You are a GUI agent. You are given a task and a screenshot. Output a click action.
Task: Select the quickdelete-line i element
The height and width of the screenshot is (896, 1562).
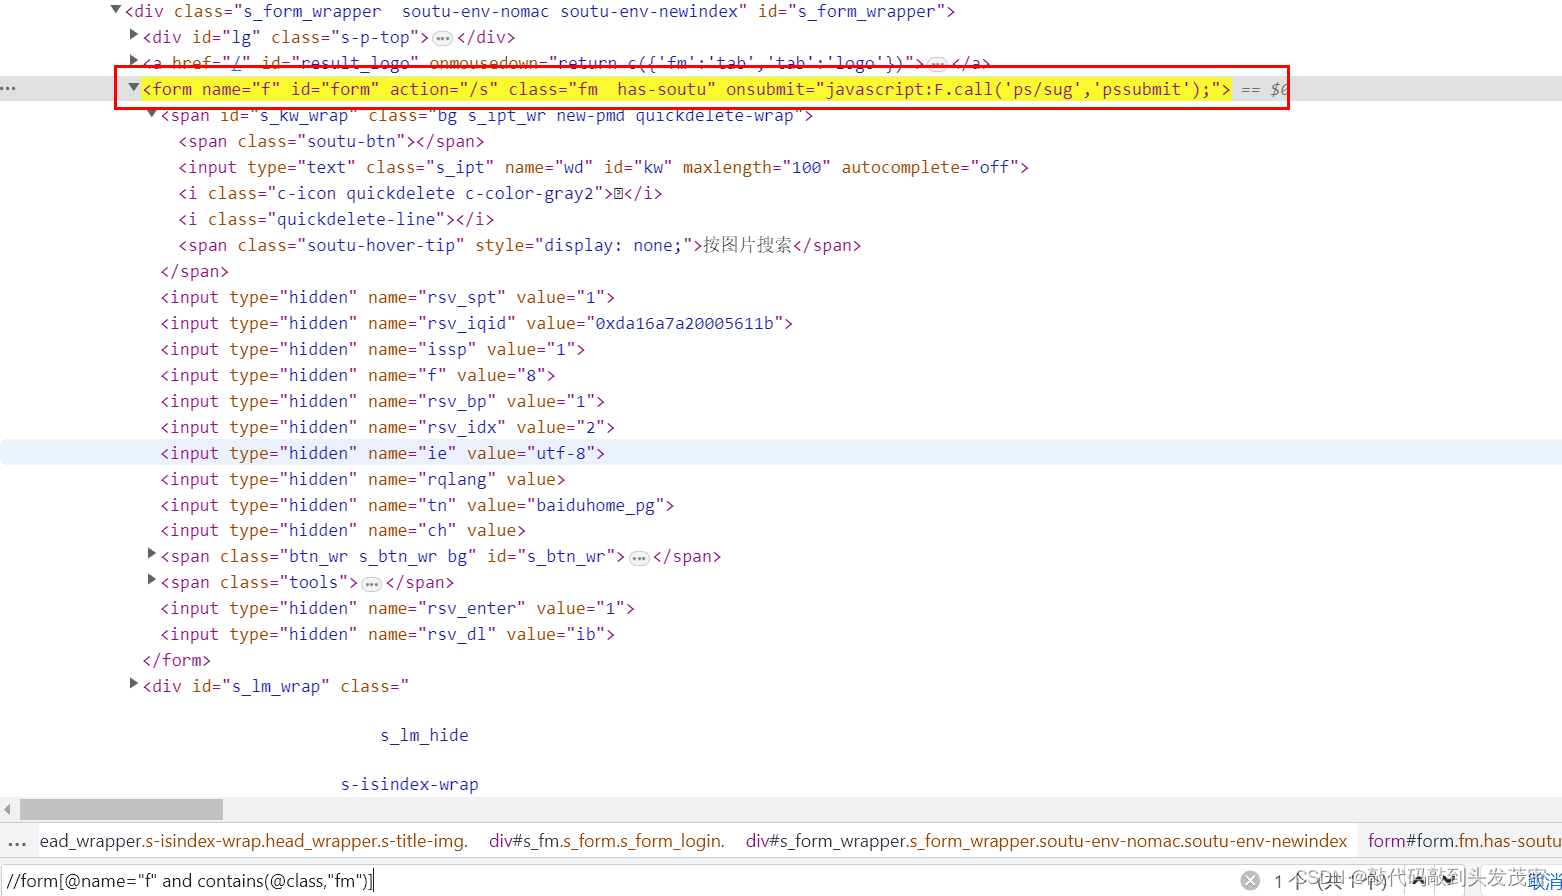(x=336, y=219)
